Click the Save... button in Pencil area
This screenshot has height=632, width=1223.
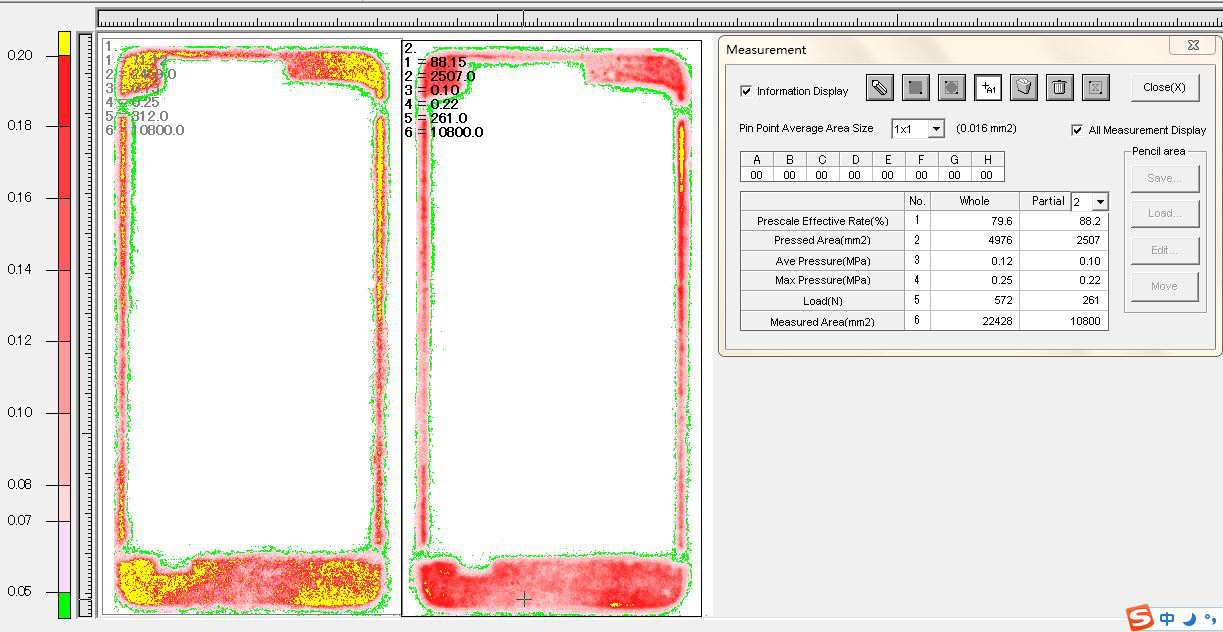pyautogui.click(x=1164, y=177)
